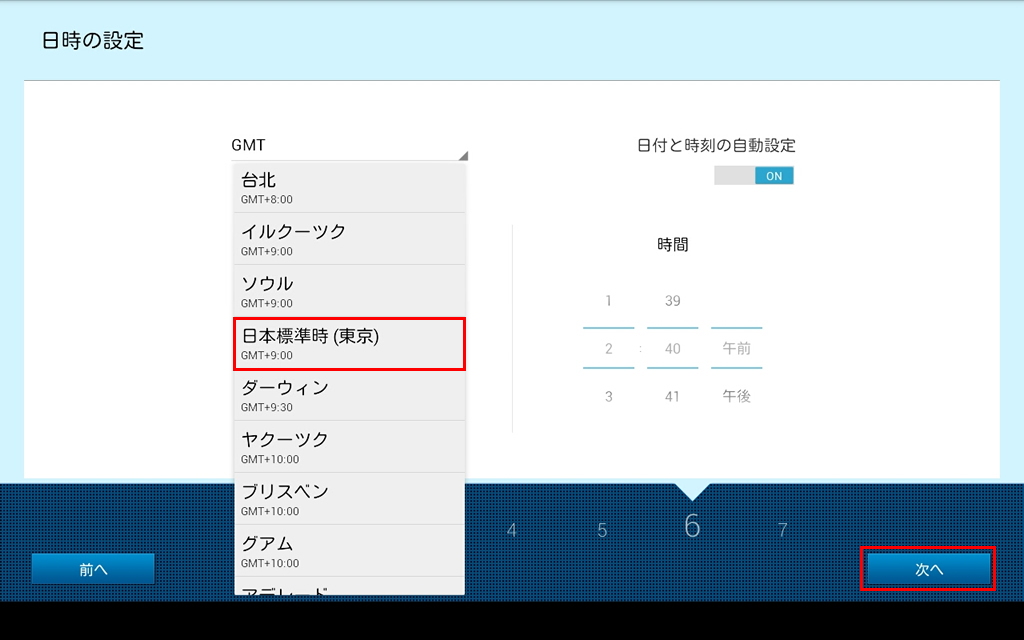1024x640 pixels.
Task: Go back with the 前へ button
Action: (93, 569)
